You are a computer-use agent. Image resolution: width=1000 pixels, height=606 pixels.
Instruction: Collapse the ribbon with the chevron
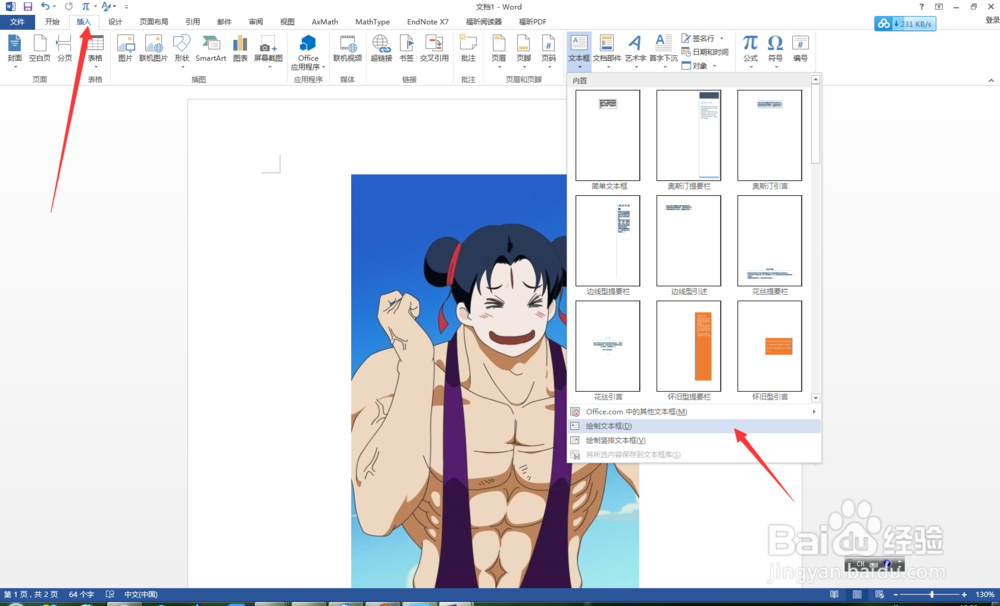click(991, 80)
